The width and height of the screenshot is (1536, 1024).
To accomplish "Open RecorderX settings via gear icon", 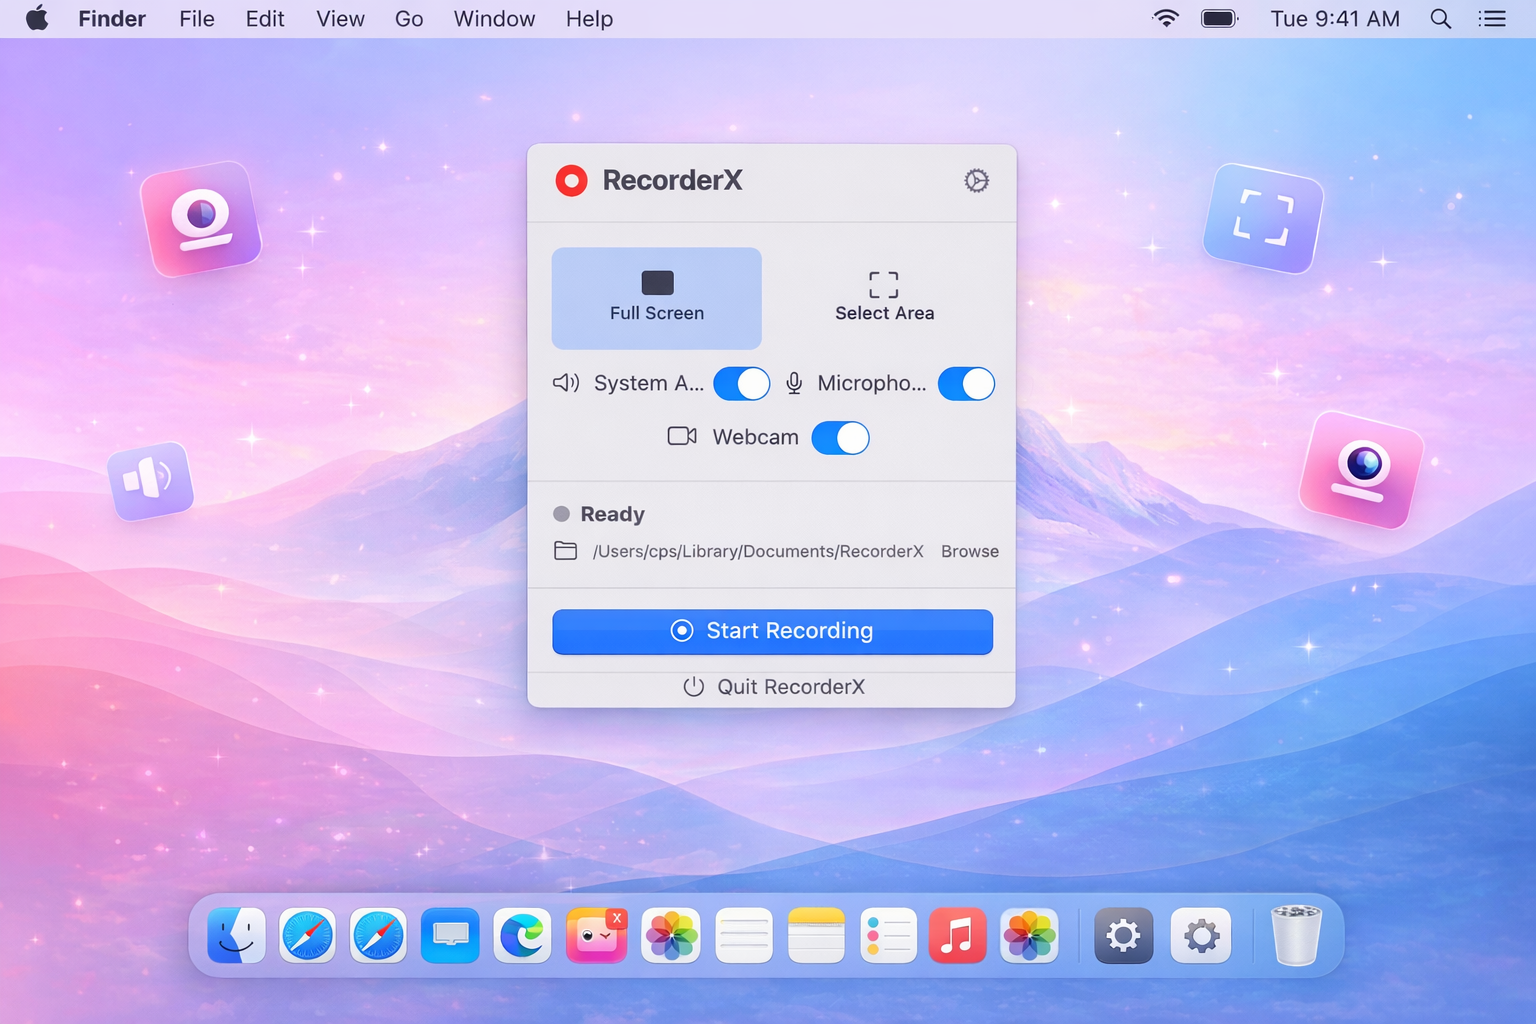I will pos(976,181).
